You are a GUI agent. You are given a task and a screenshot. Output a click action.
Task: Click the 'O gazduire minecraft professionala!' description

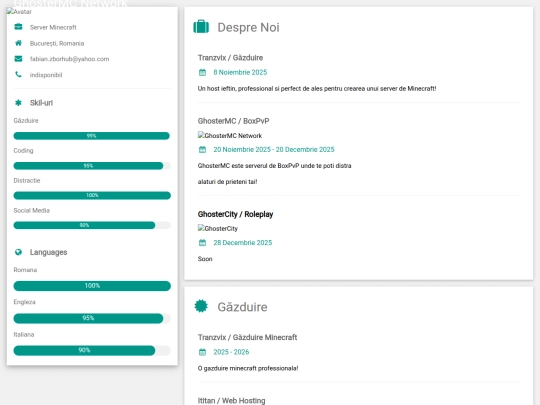(x=248, y=368)
